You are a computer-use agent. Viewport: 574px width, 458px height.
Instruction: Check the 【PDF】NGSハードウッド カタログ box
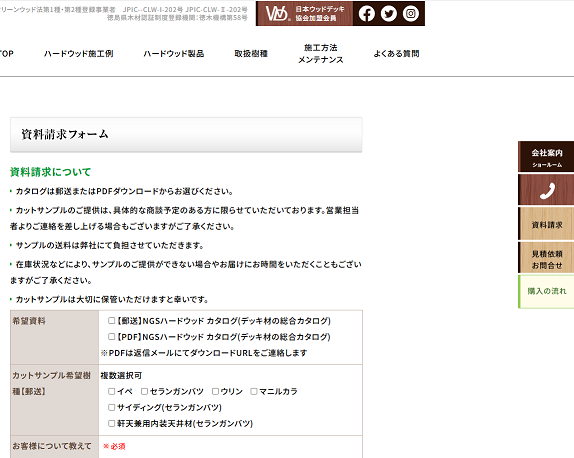pos(112,336)
